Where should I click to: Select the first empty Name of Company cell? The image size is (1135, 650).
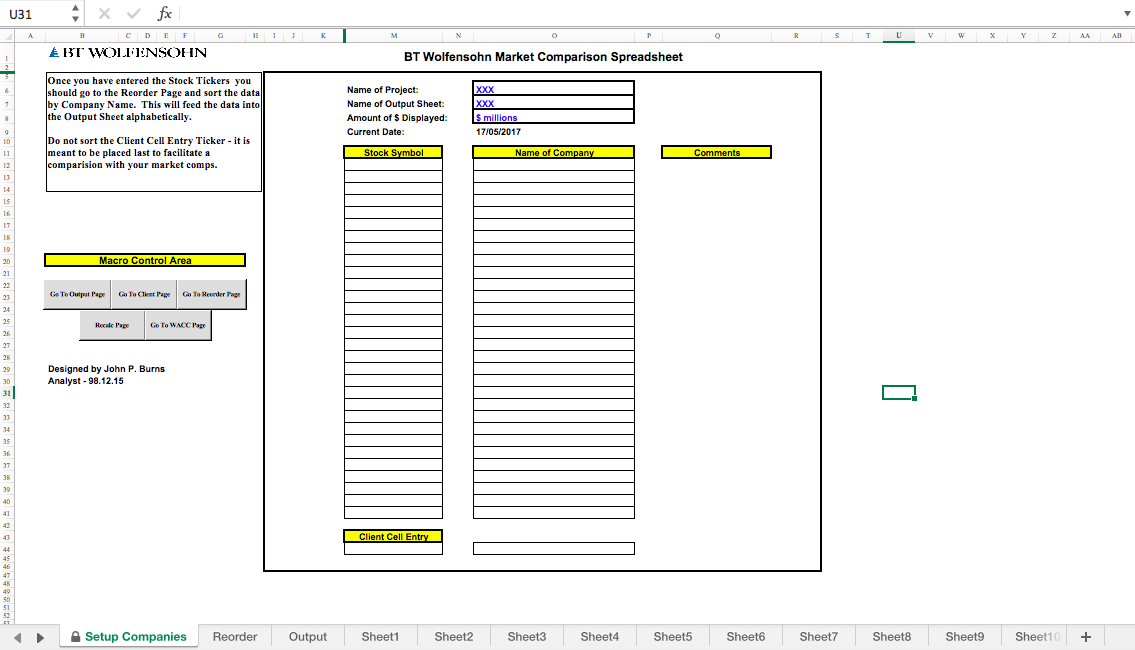(554, 165)
